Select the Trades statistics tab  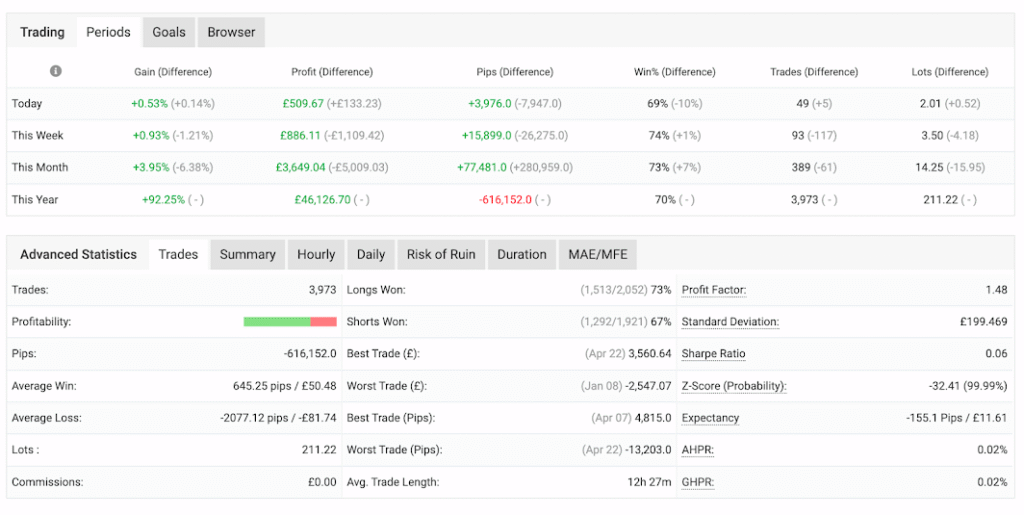pos(178,254)
